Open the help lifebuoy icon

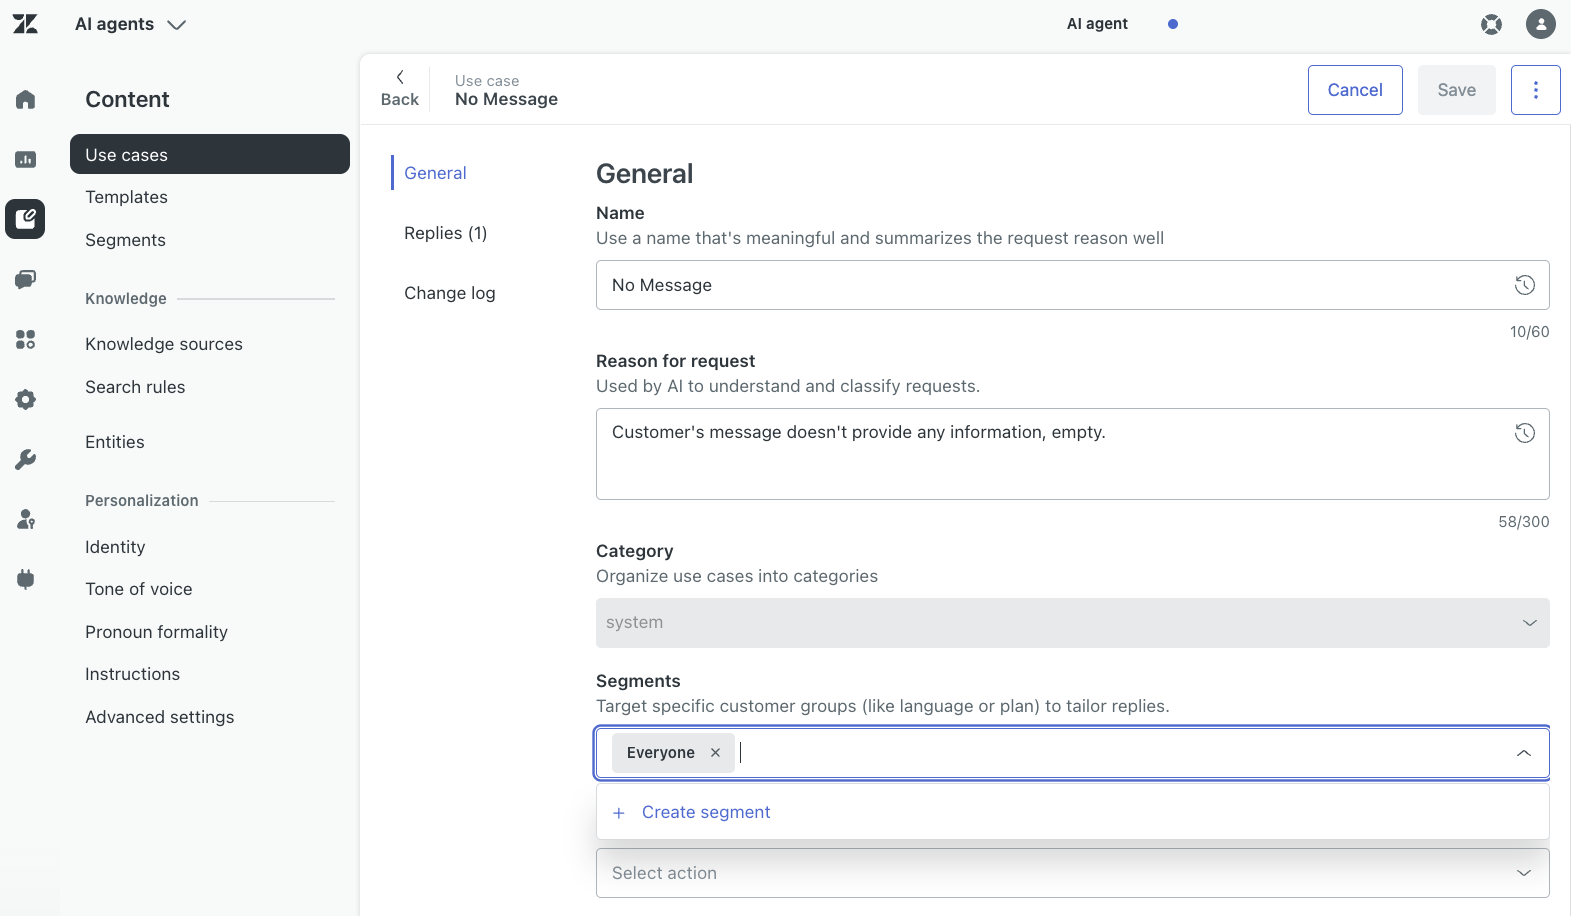point(1491,24)
